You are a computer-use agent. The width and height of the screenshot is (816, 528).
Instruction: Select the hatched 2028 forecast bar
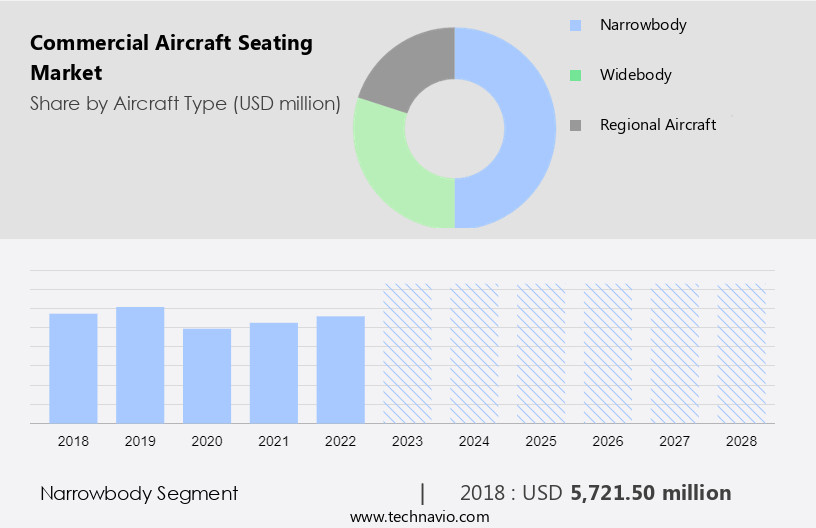(742, 353)
